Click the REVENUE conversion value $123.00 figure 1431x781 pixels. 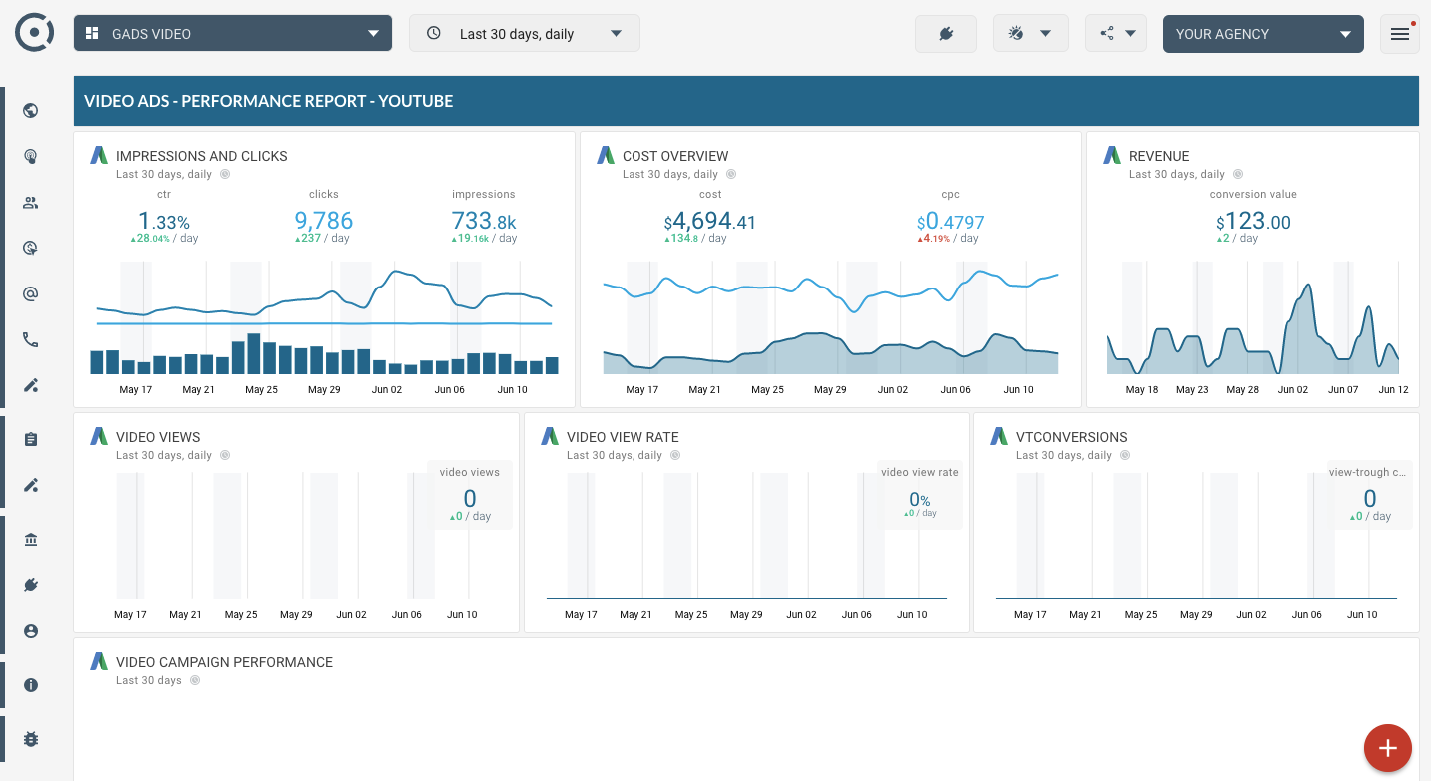tap(1253, 223)
